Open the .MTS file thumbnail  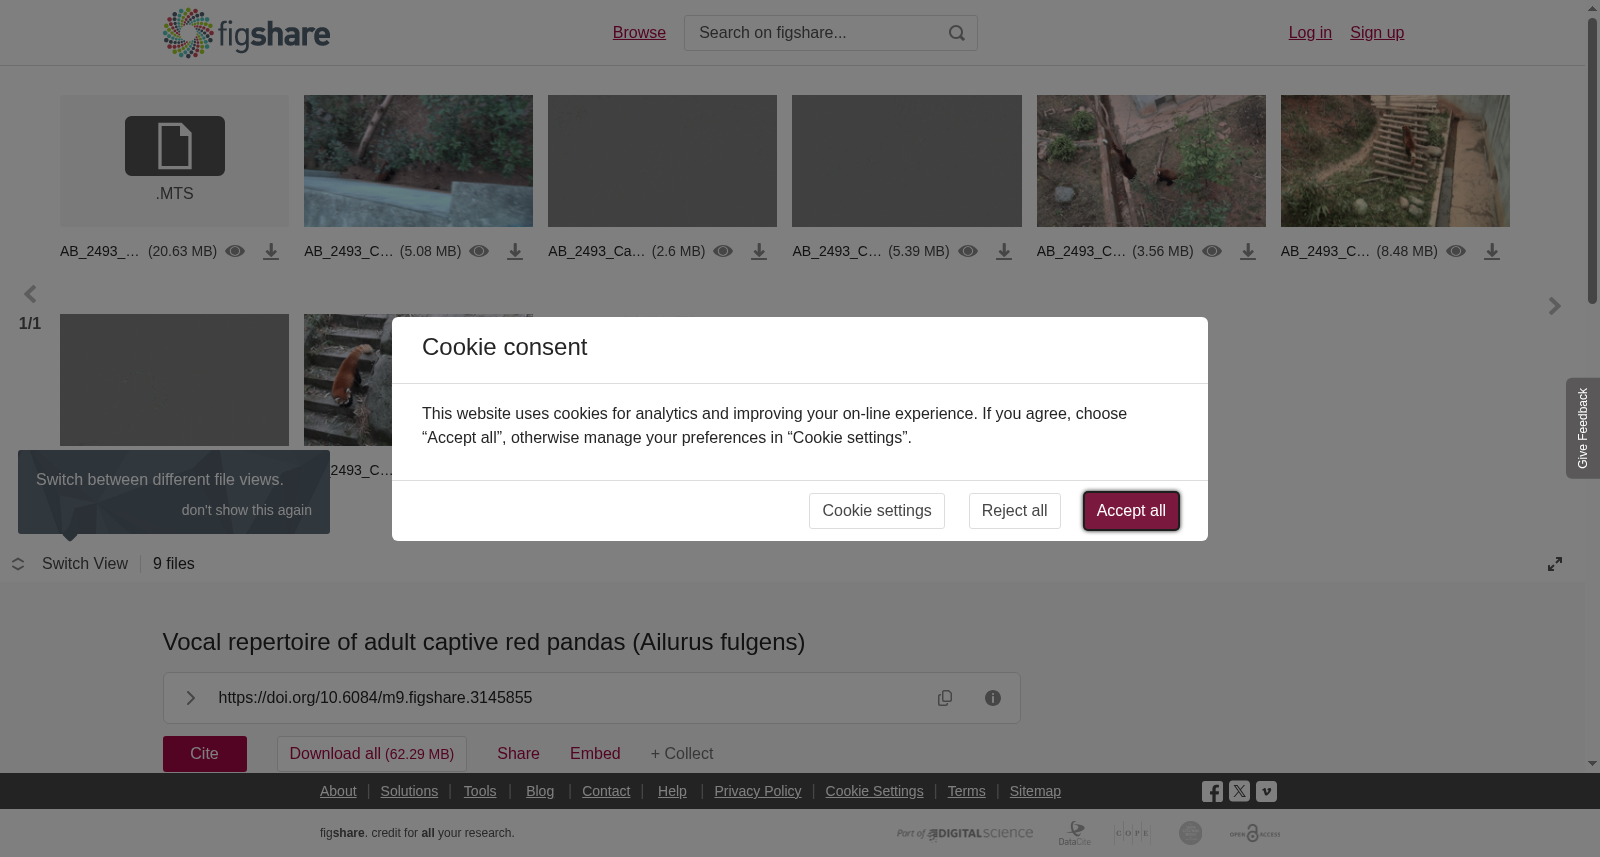pyautogui.click(x=174, y=161)
